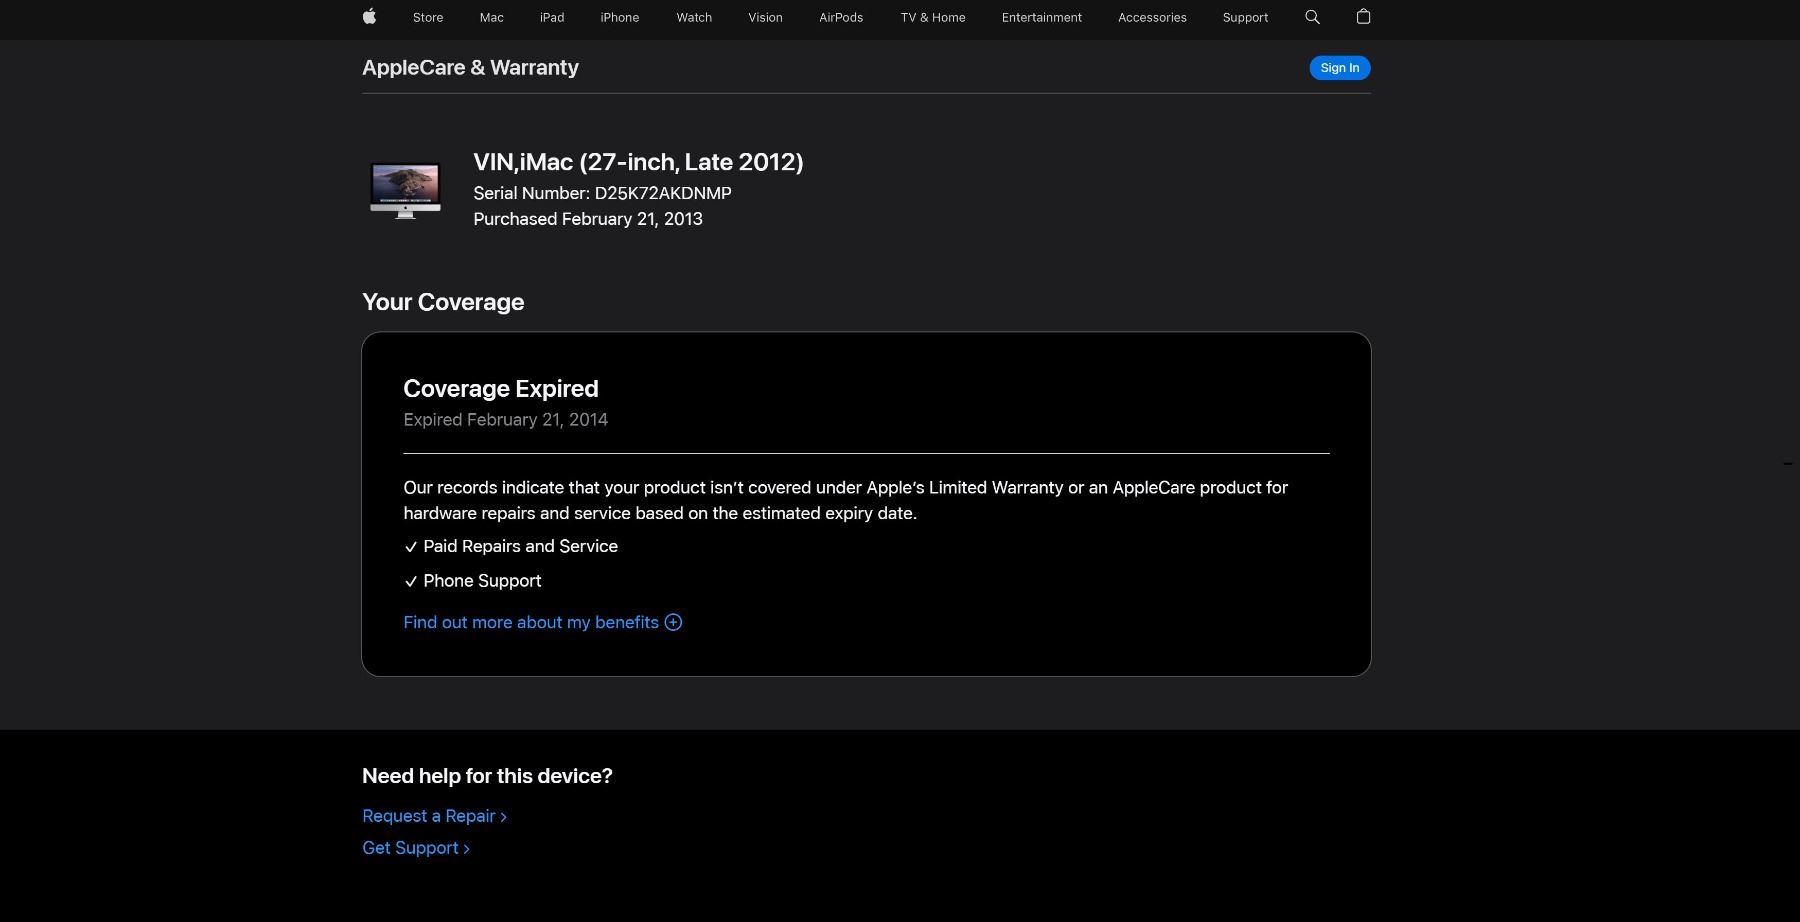
Task: Select the serial number D25K72AKDNMP text
Action: coord(663,193)
